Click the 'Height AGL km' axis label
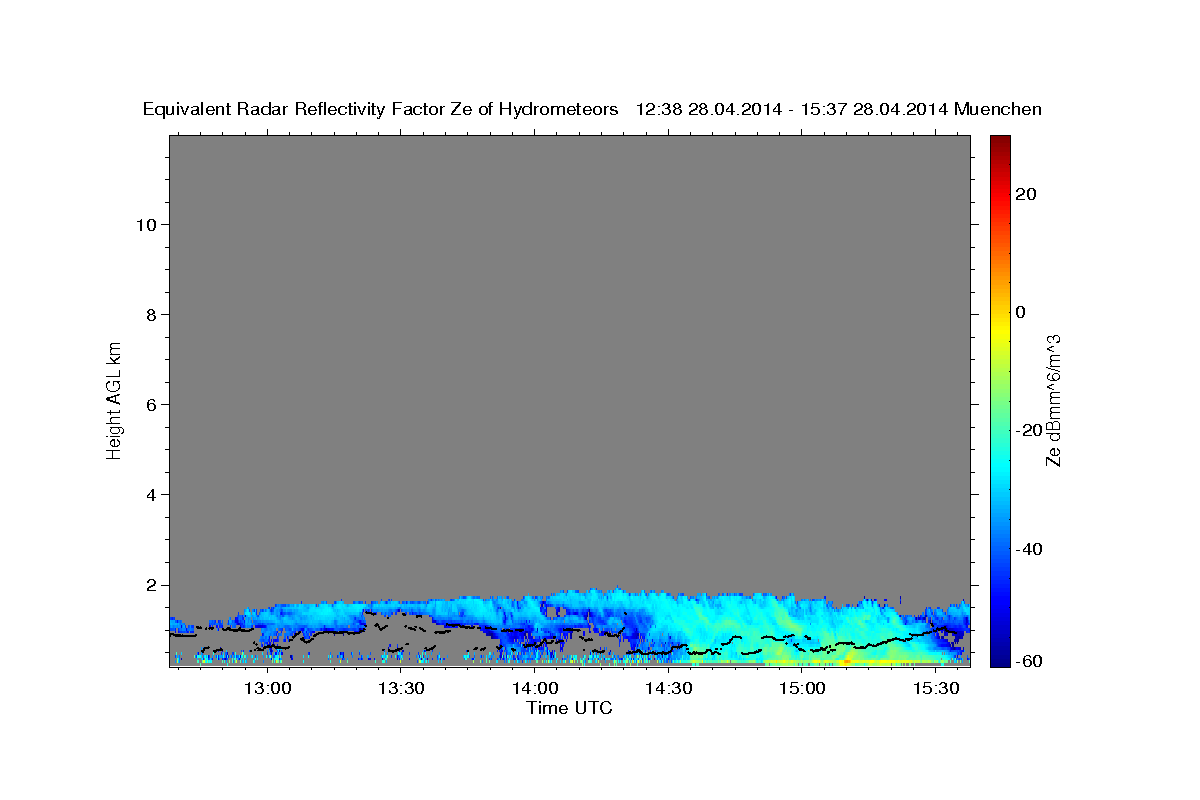This screenshot has height=800, width=1200. (x=115, y=399)
